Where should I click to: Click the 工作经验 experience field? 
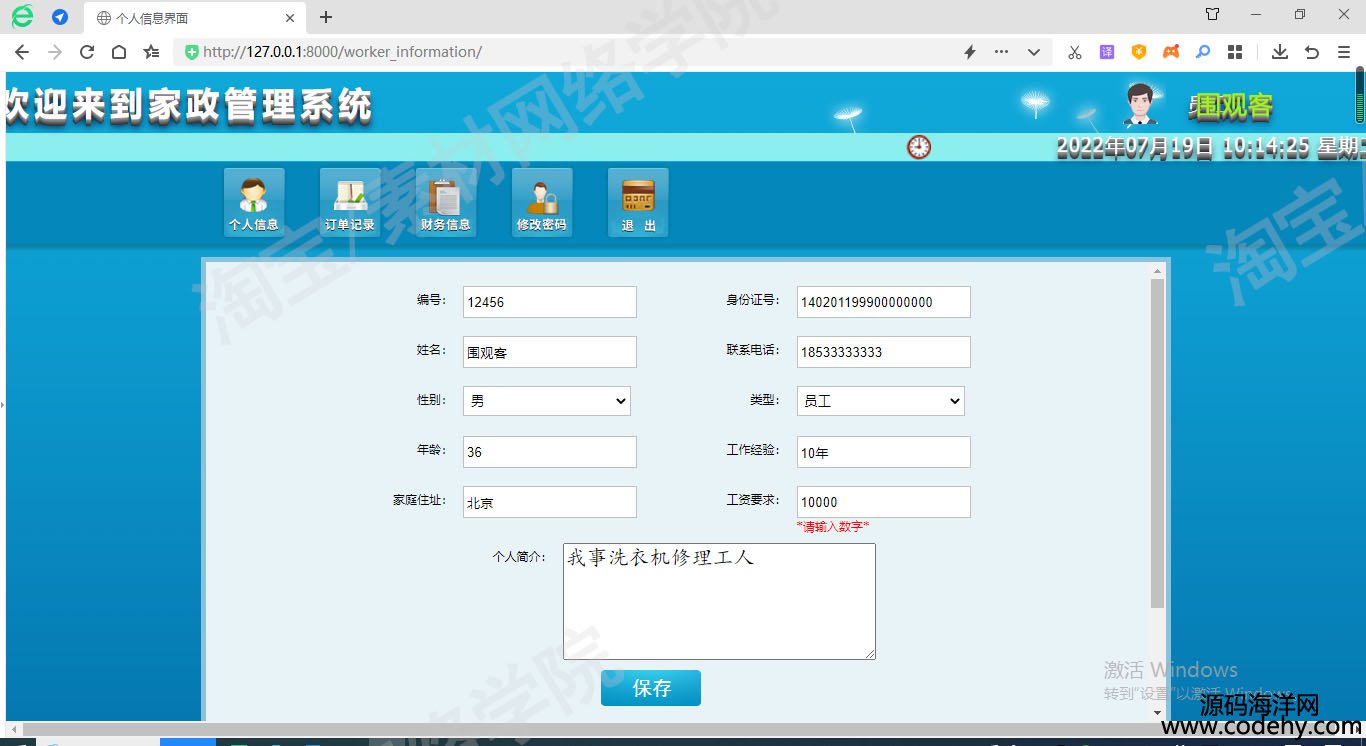click(884, 452)
